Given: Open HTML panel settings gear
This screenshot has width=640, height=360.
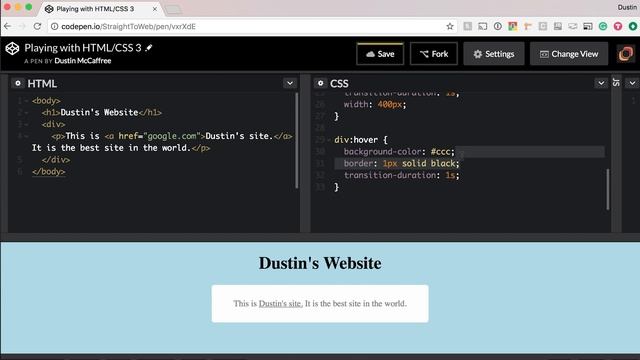Looking at the screenshot, I should tap(18, 83).
